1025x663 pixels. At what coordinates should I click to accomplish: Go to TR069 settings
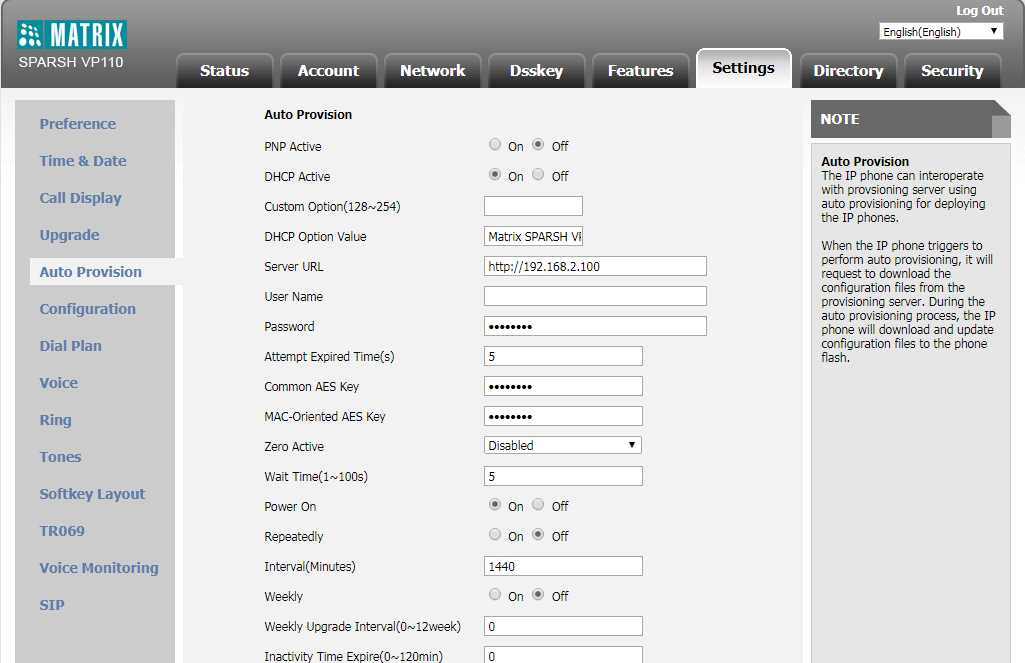point(62,531)
